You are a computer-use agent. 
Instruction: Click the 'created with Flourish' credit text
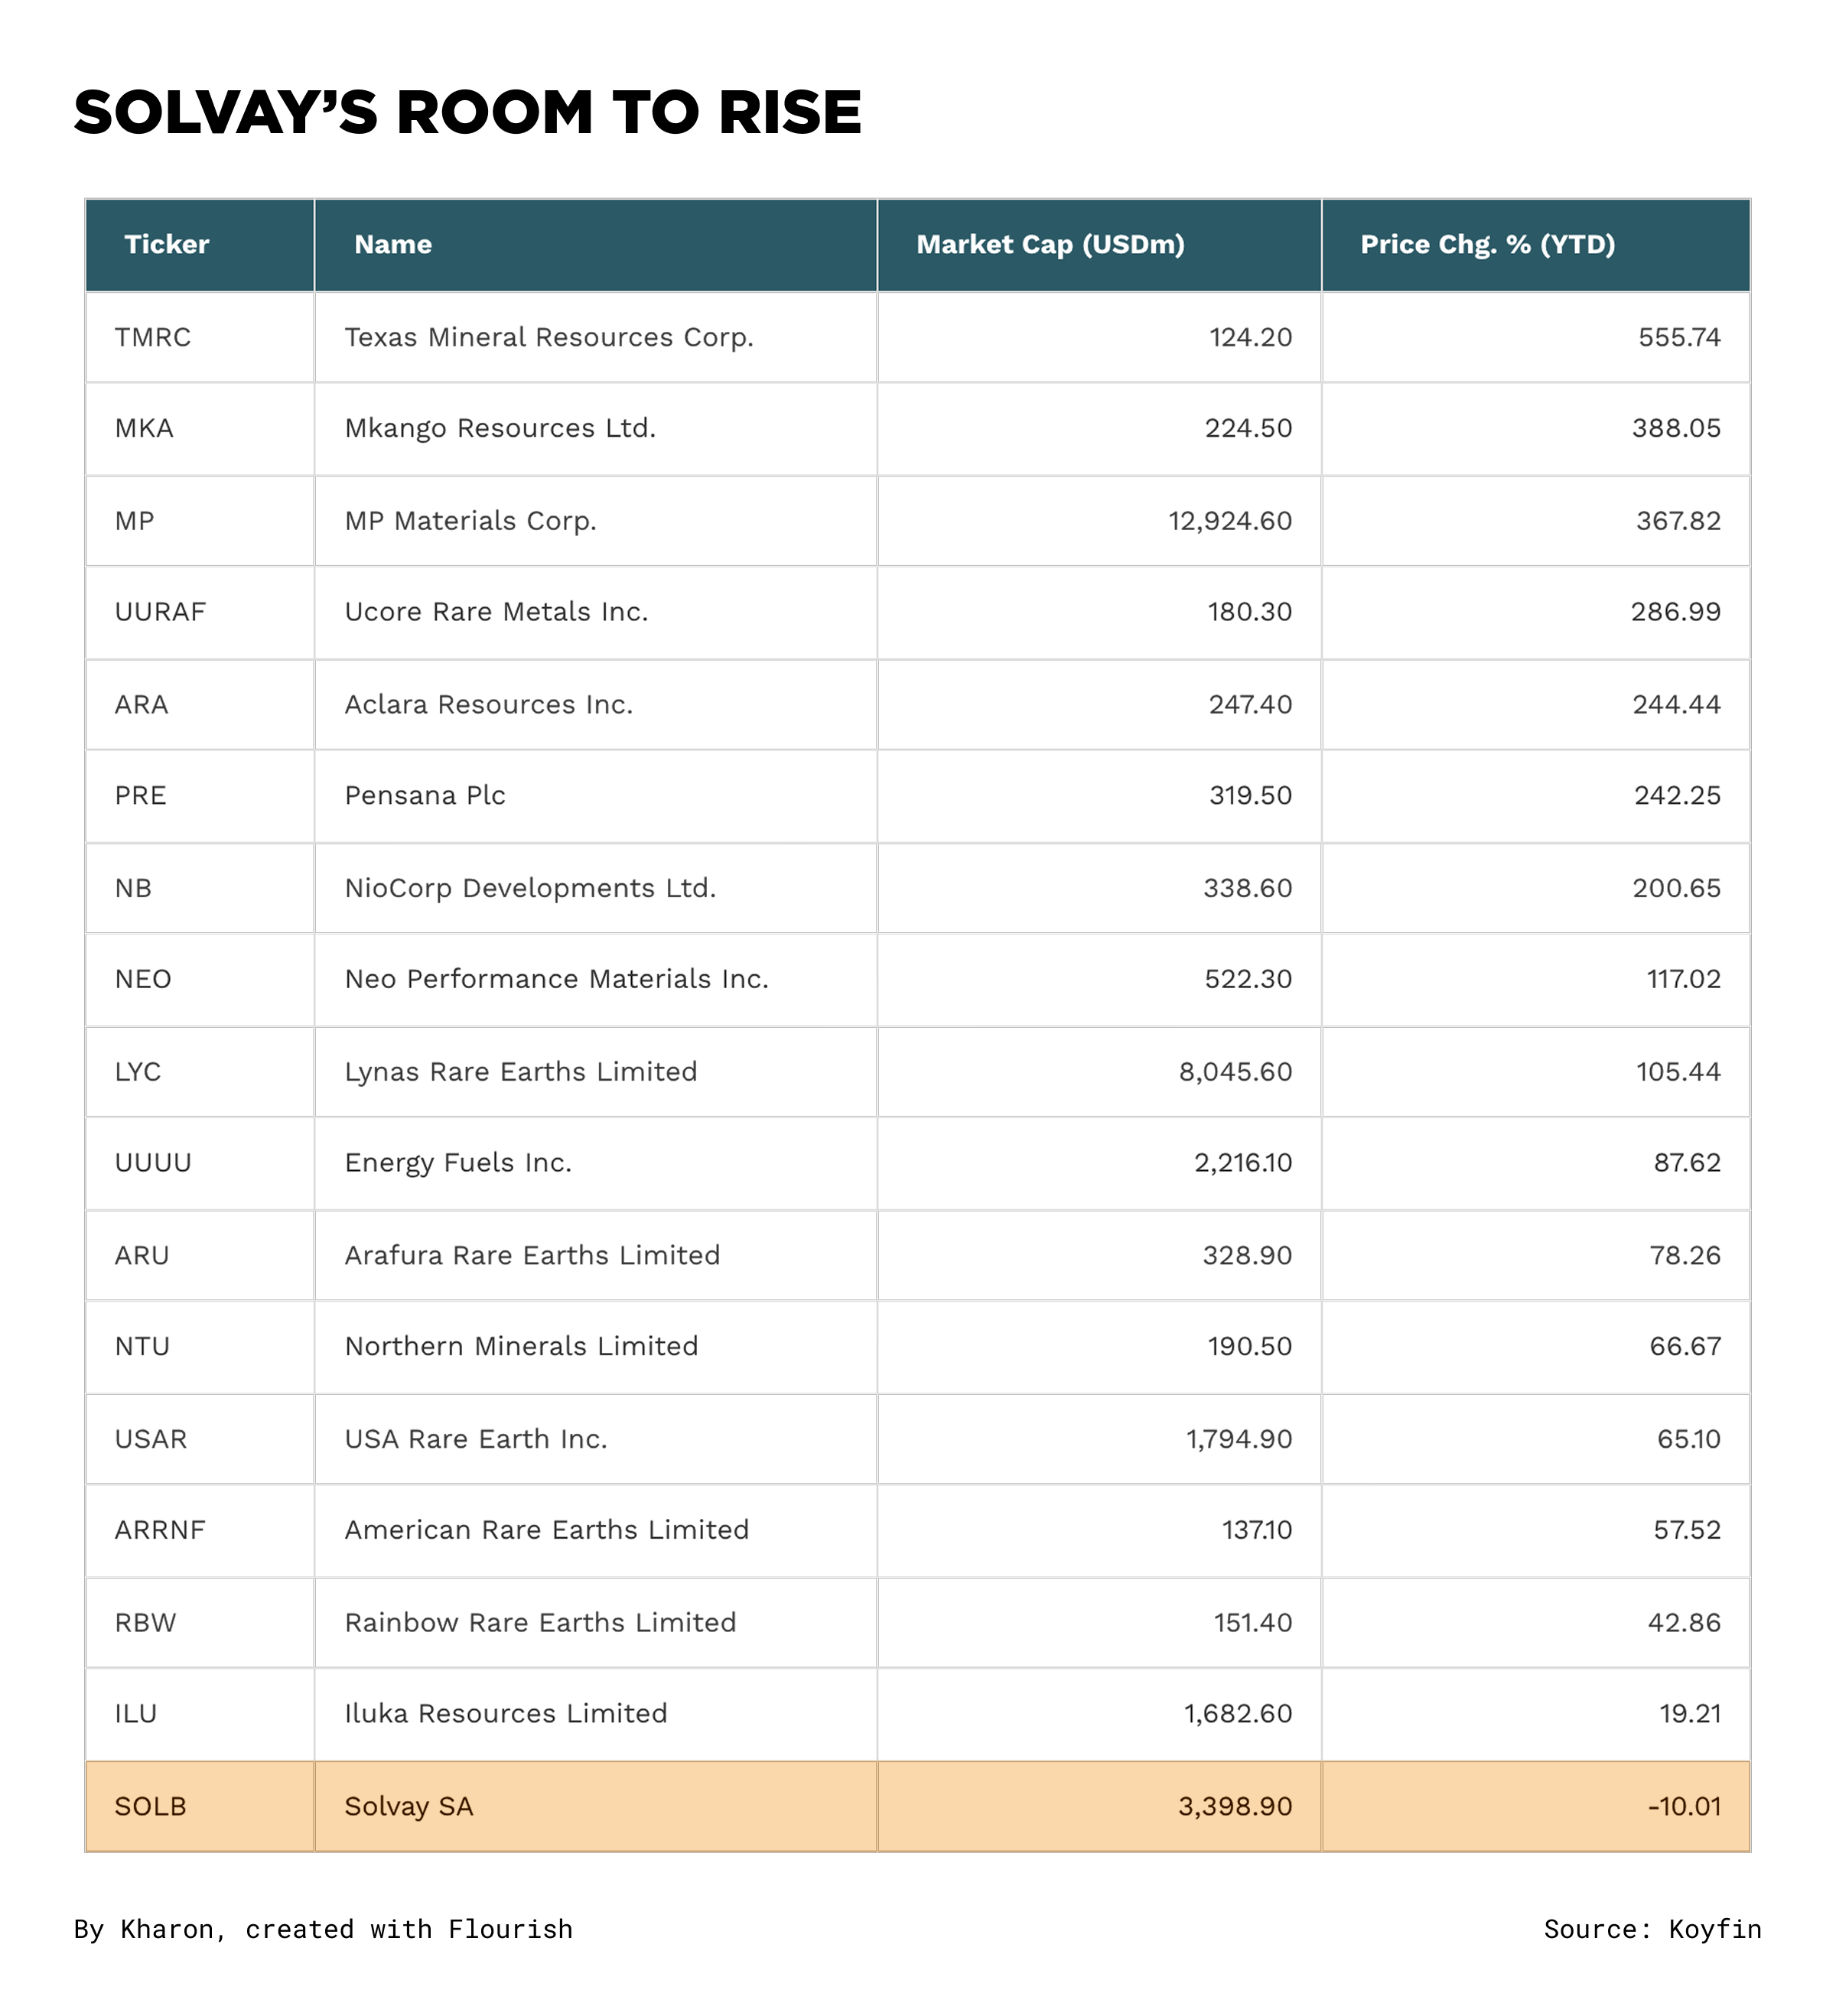pyautogui.click(x=408, y=1929)
